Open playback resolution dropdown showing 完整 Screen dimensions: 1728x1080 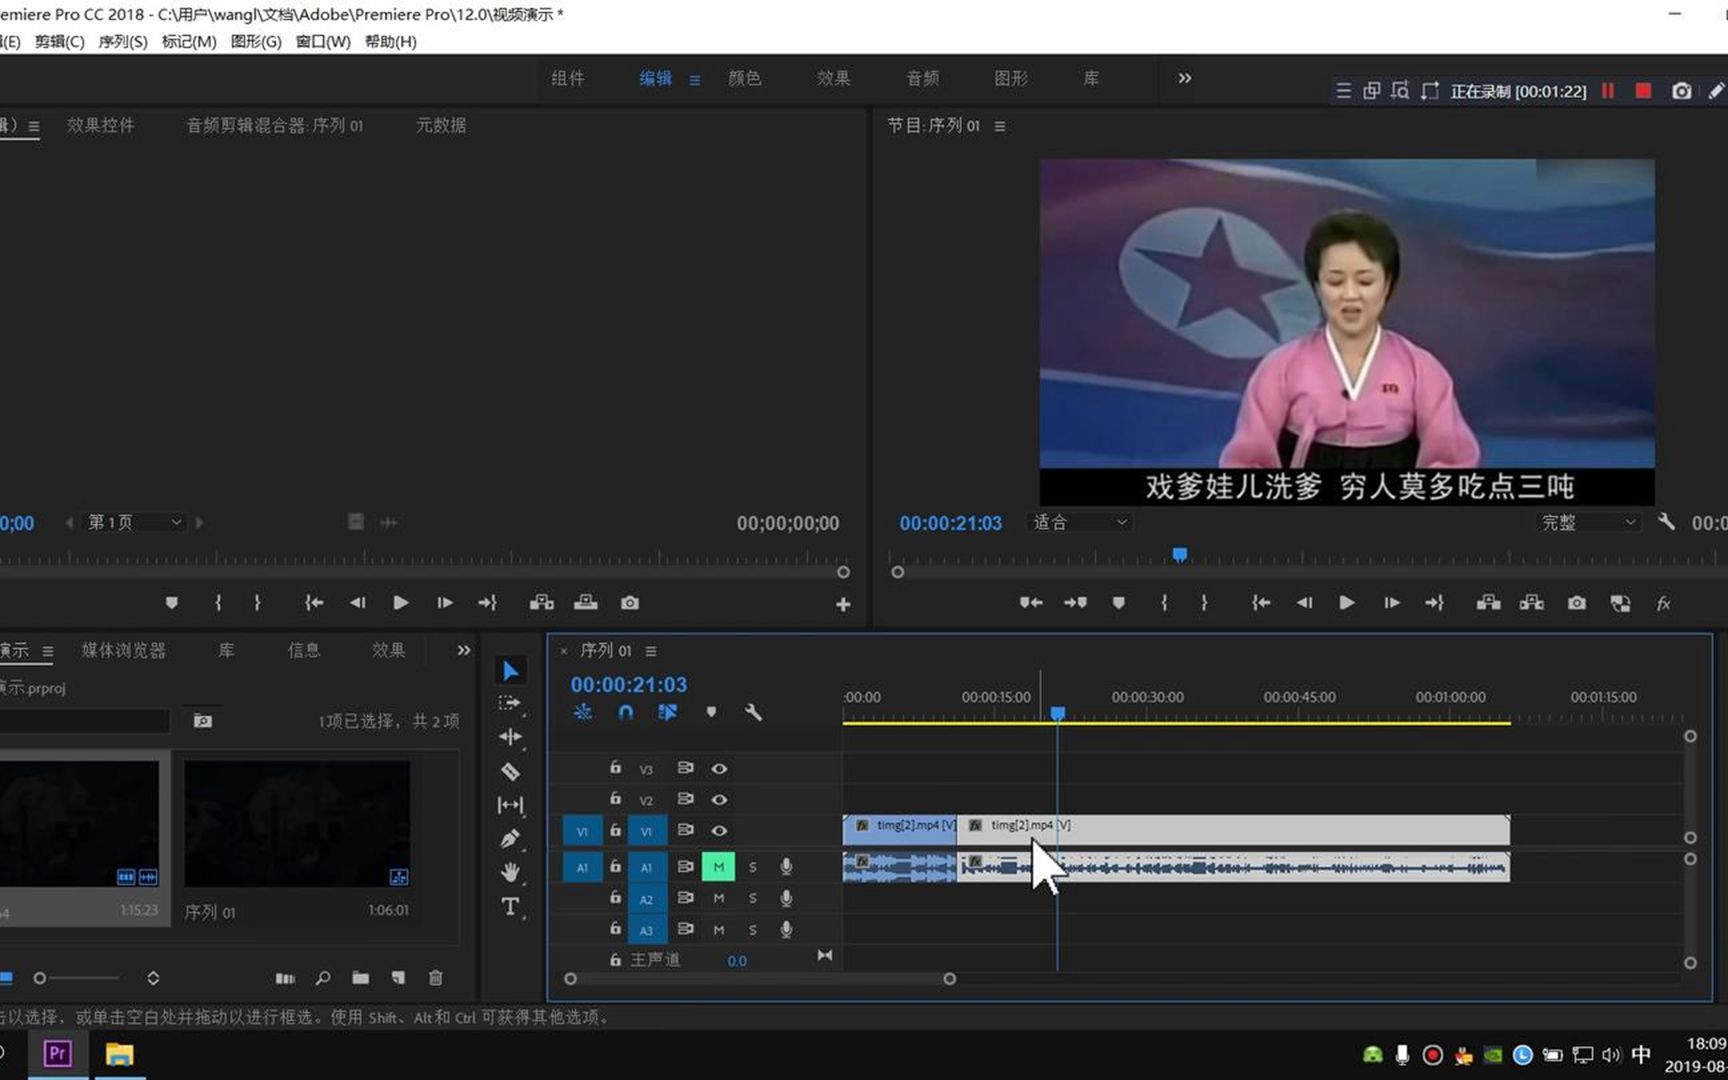tap(1588, 522)
